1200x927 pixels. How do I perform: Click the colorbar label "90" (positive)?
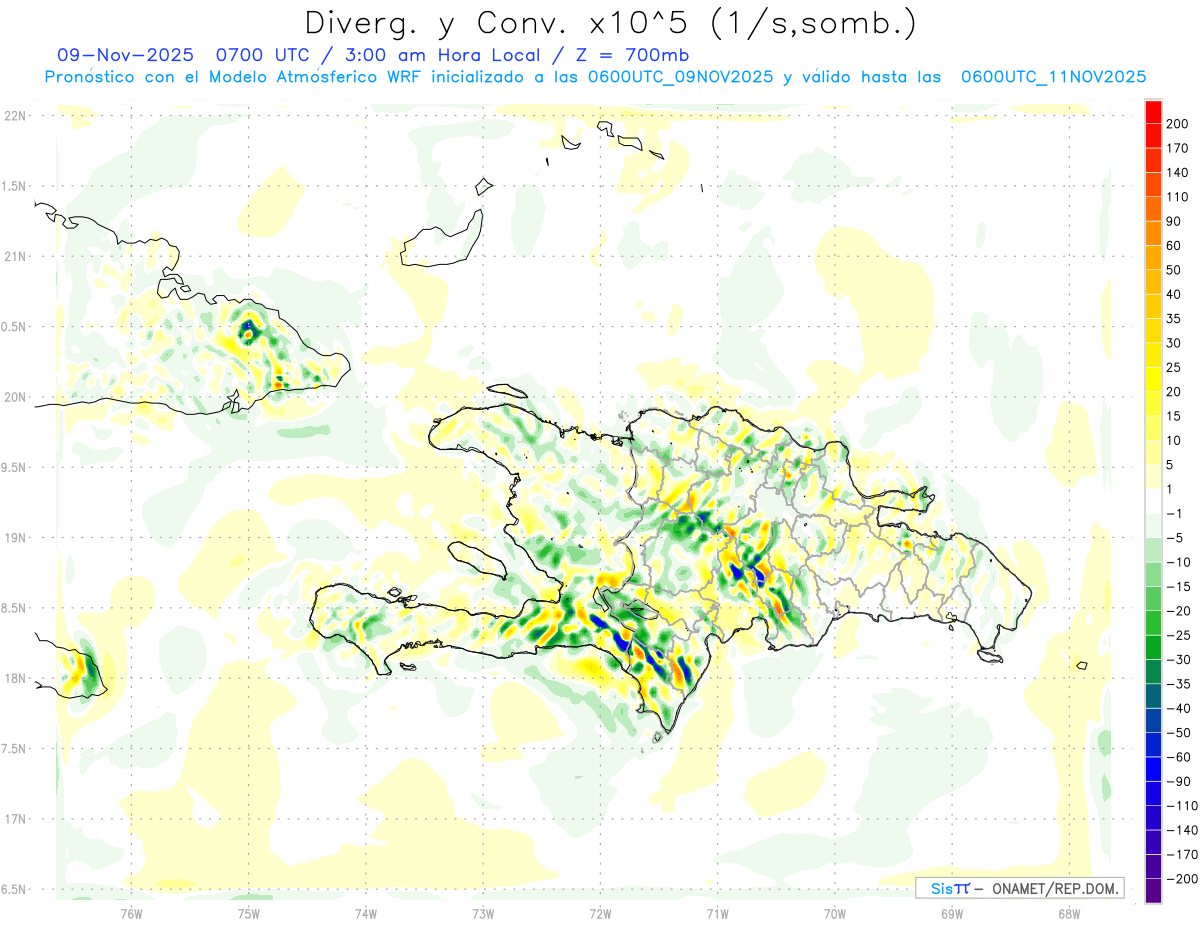click(1174, 221)
